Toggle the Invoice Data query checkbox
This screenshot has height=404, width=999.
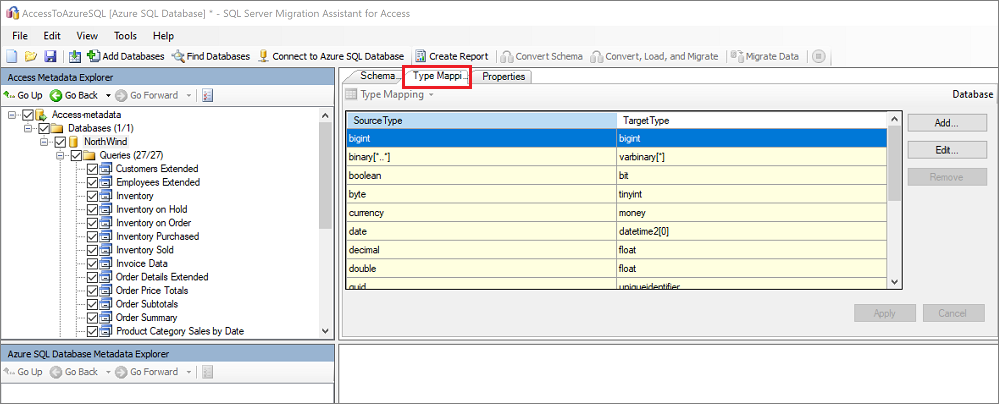(x=93, y=264)
